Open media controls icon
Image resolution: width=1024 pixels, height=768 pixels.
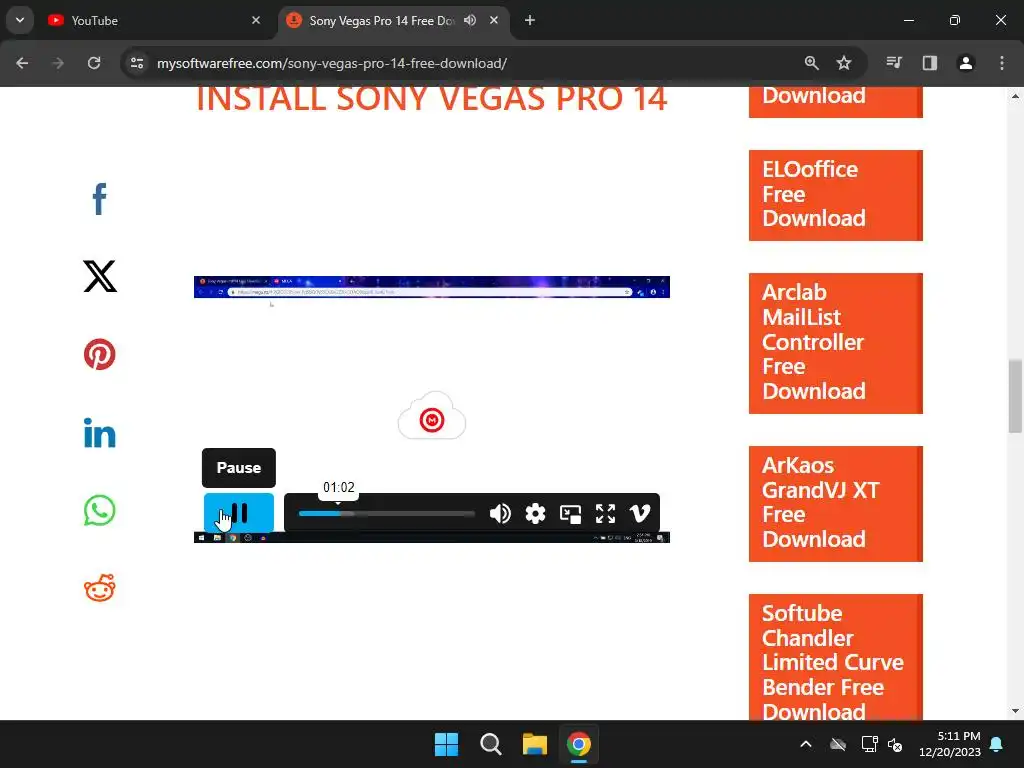(x=894, y=63)
